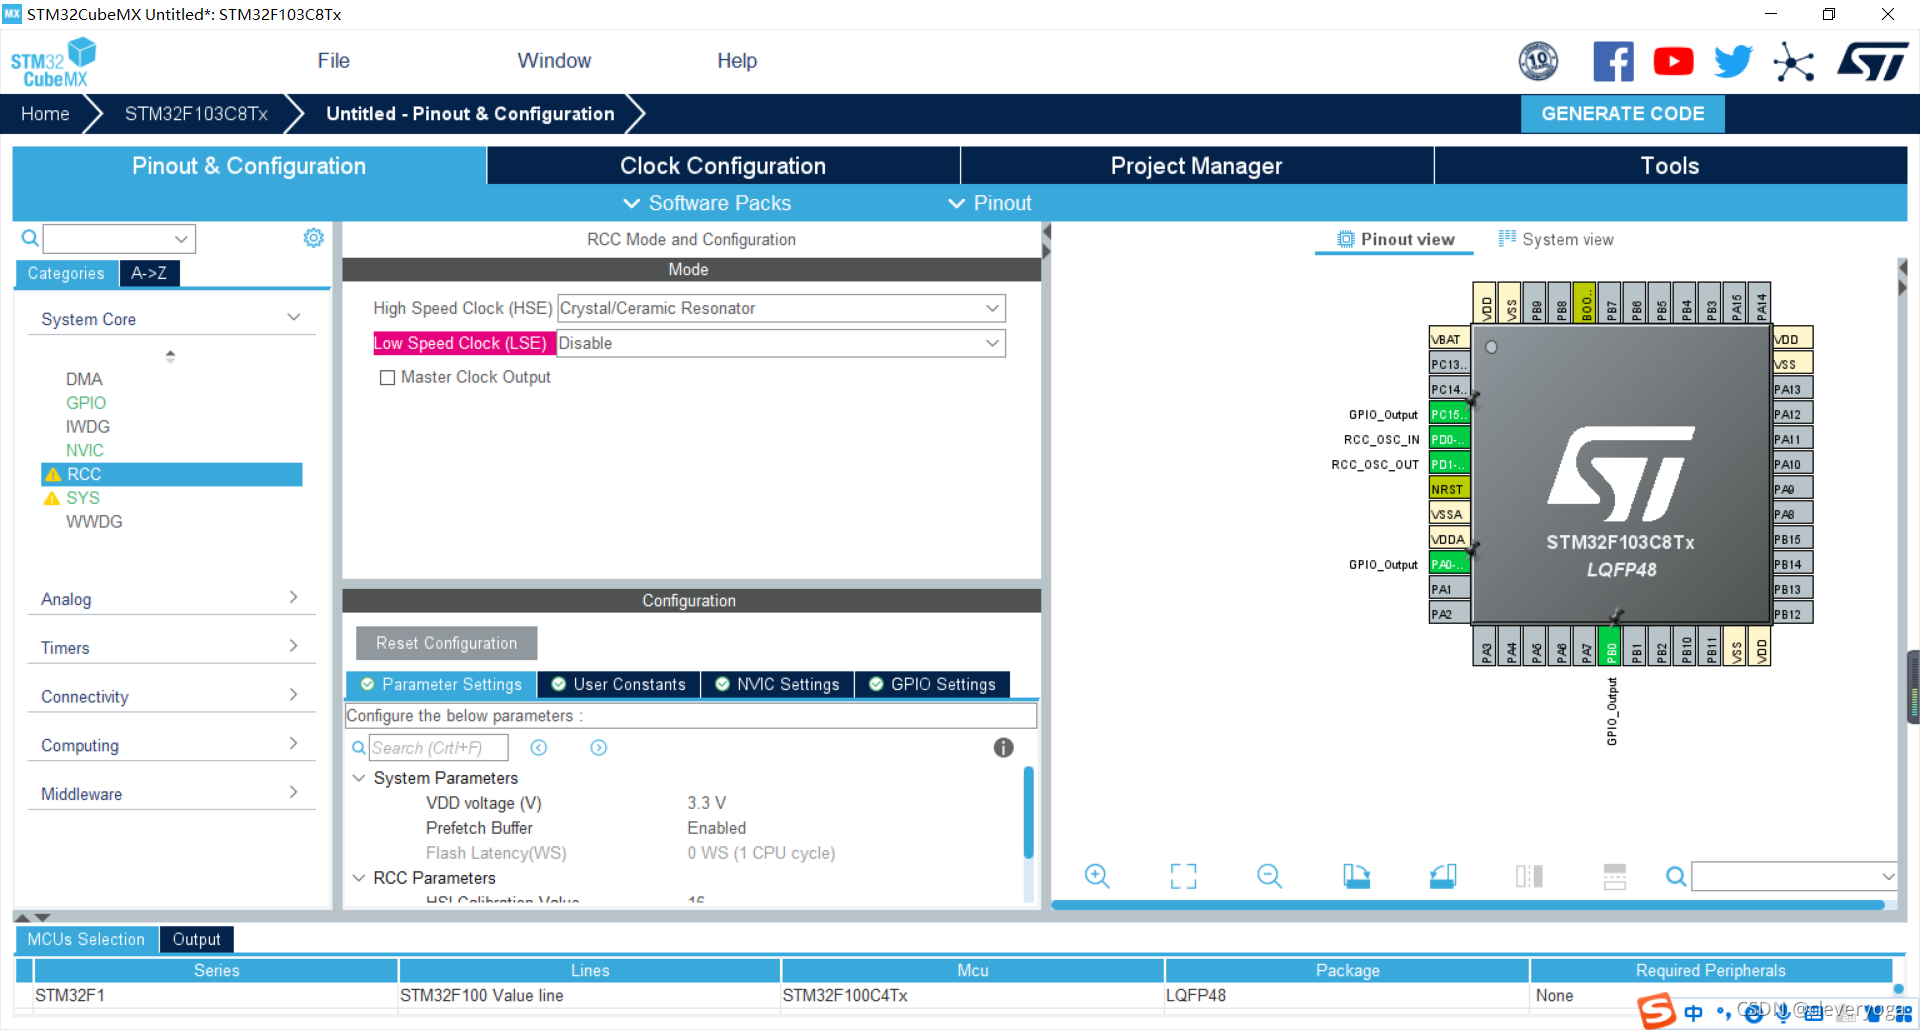
Task: Open the Output tab at bottom
Action: 196,939
